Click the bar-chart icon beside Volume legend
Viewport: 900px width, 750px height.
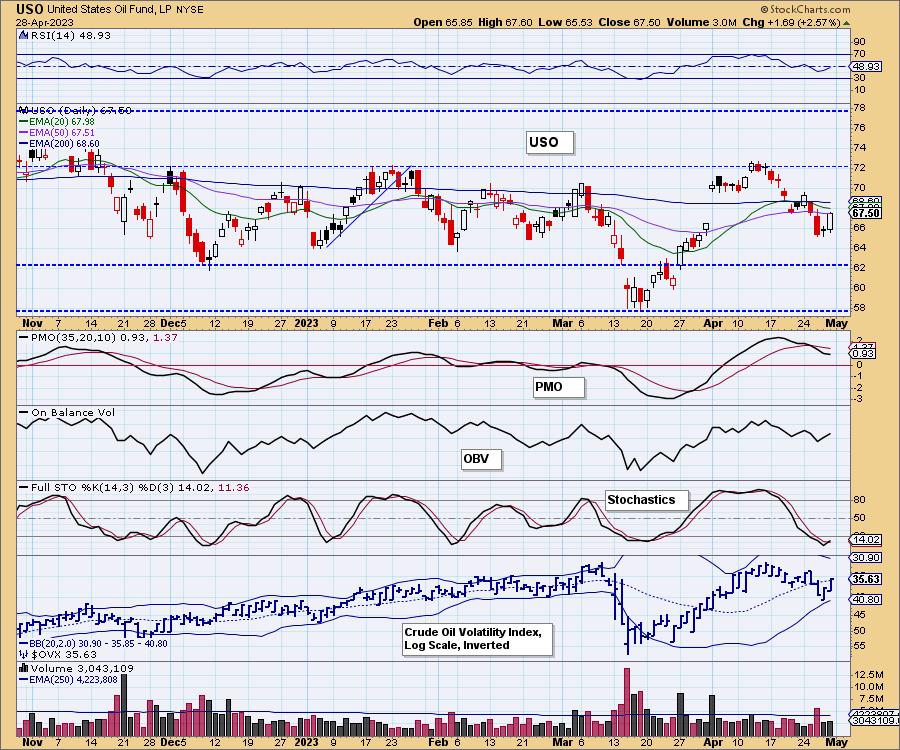pyautogui.click(x=23, y=668)
